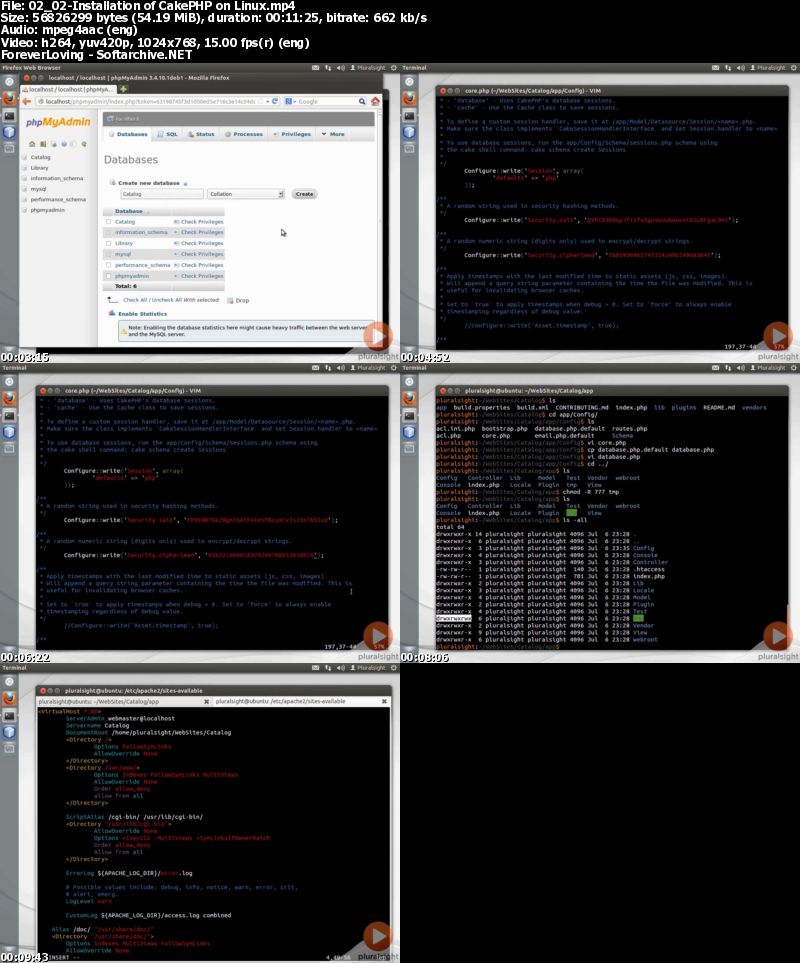
Task: Click the Create database button
Action: (x=304, y=194)
